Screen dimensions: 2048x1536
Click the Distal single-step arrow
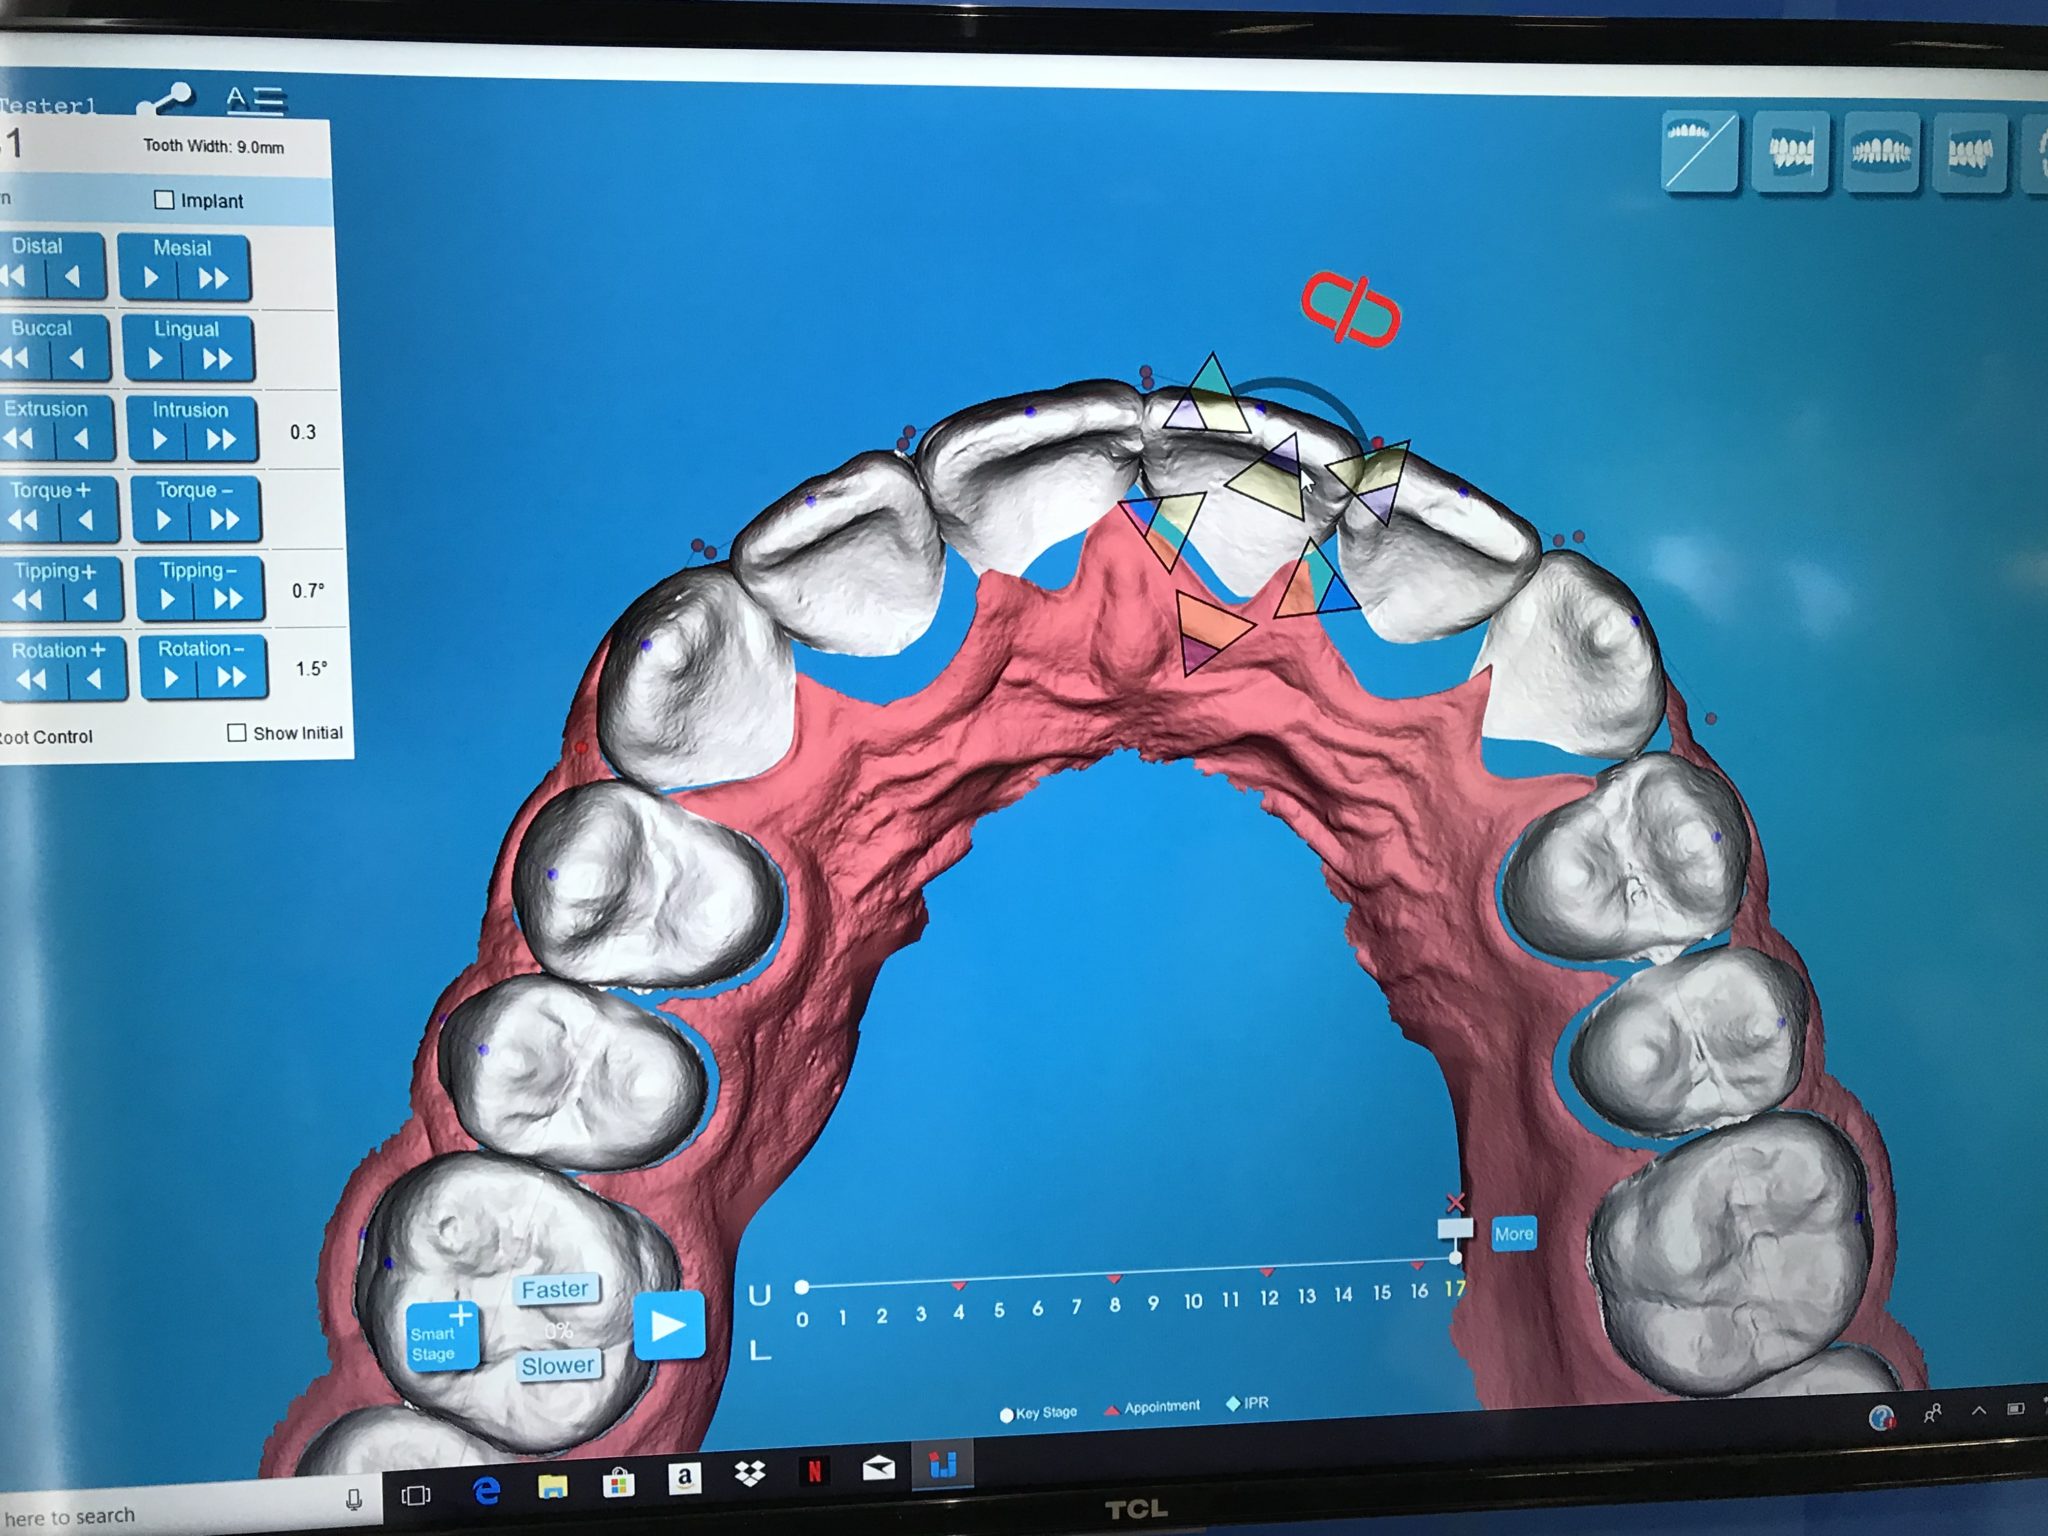[x=72, y=276]
